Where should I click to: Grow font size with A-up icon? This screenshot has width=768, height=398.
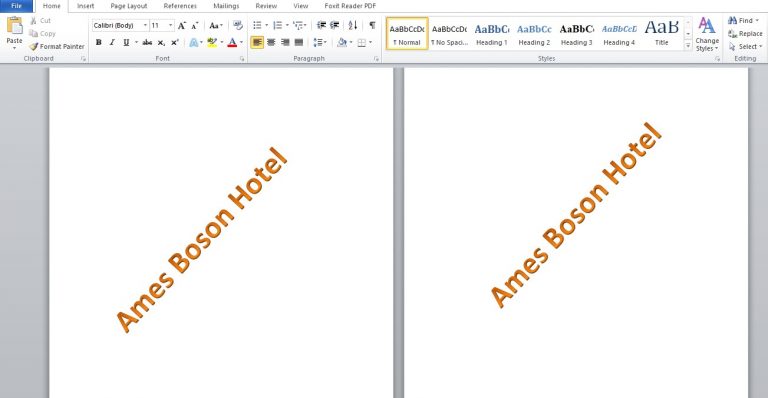(x=182, y=25)
